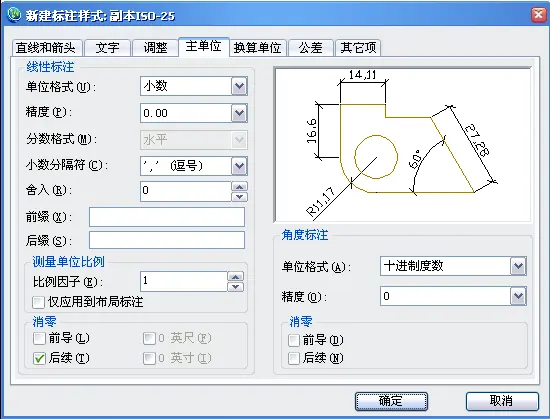The width and height of the screenshot is (550, 419).
Task: Toggle angular 消零 前导(D) checkbox
Action: 294,340
